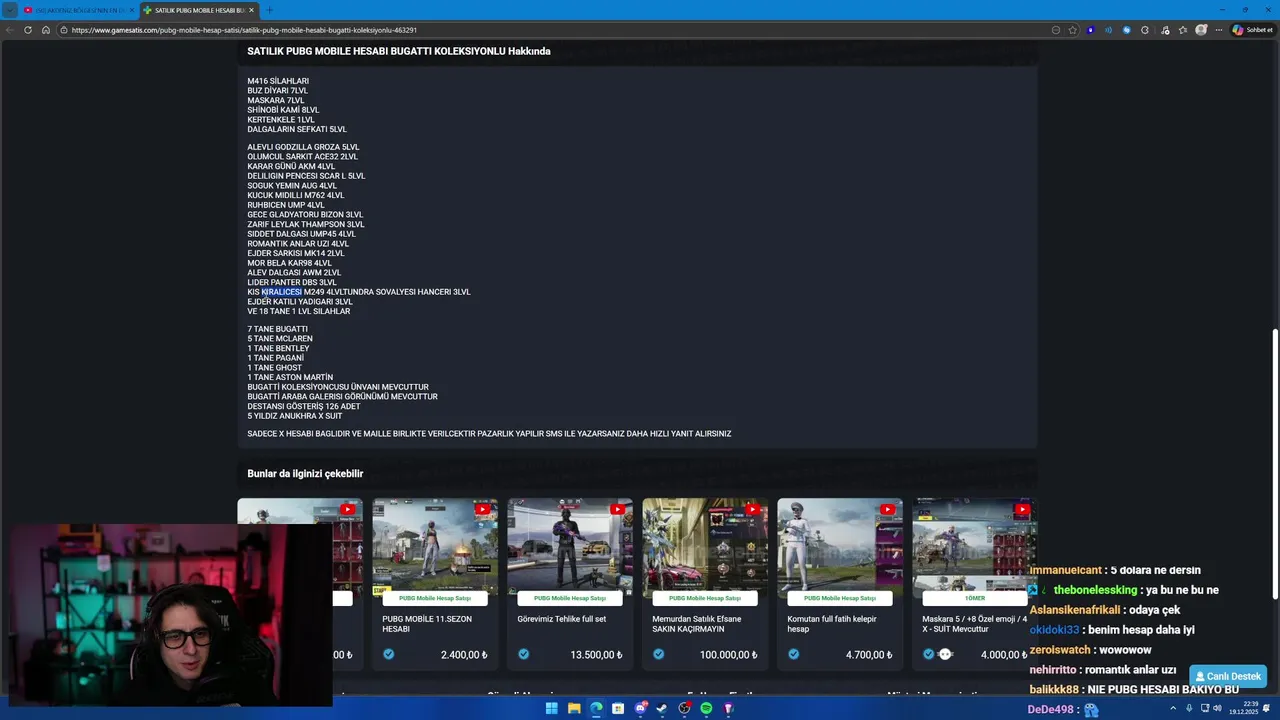
Task: Open File Explorer from the taskbar
Action: [x=574, y=708]
